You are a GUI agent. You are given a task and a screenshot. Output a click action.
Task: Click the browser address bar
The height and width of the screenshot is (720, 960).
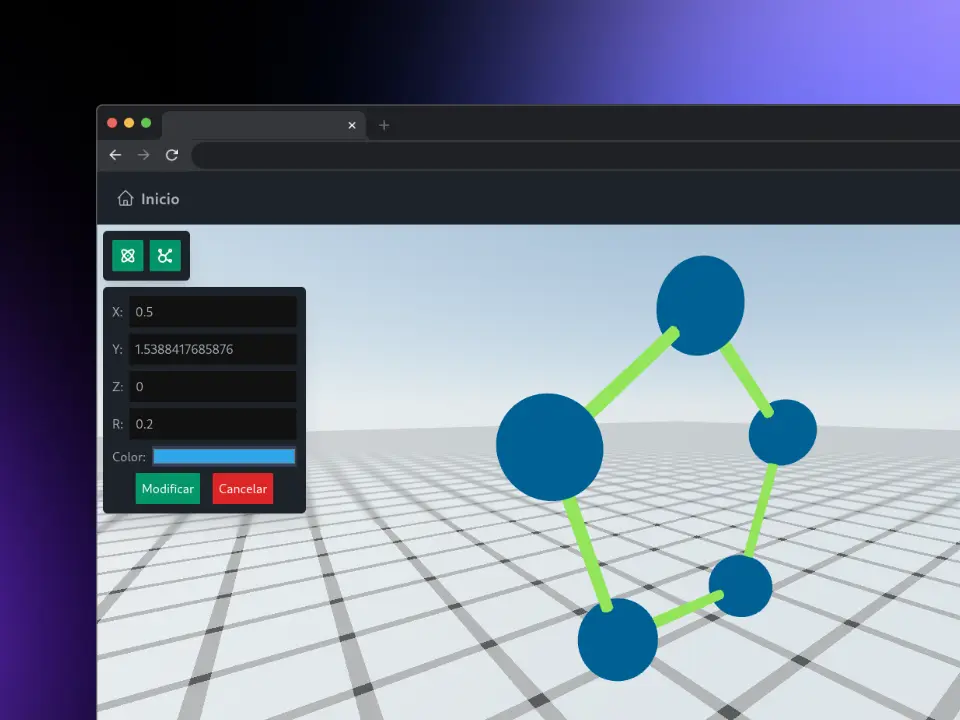point(570,155)
